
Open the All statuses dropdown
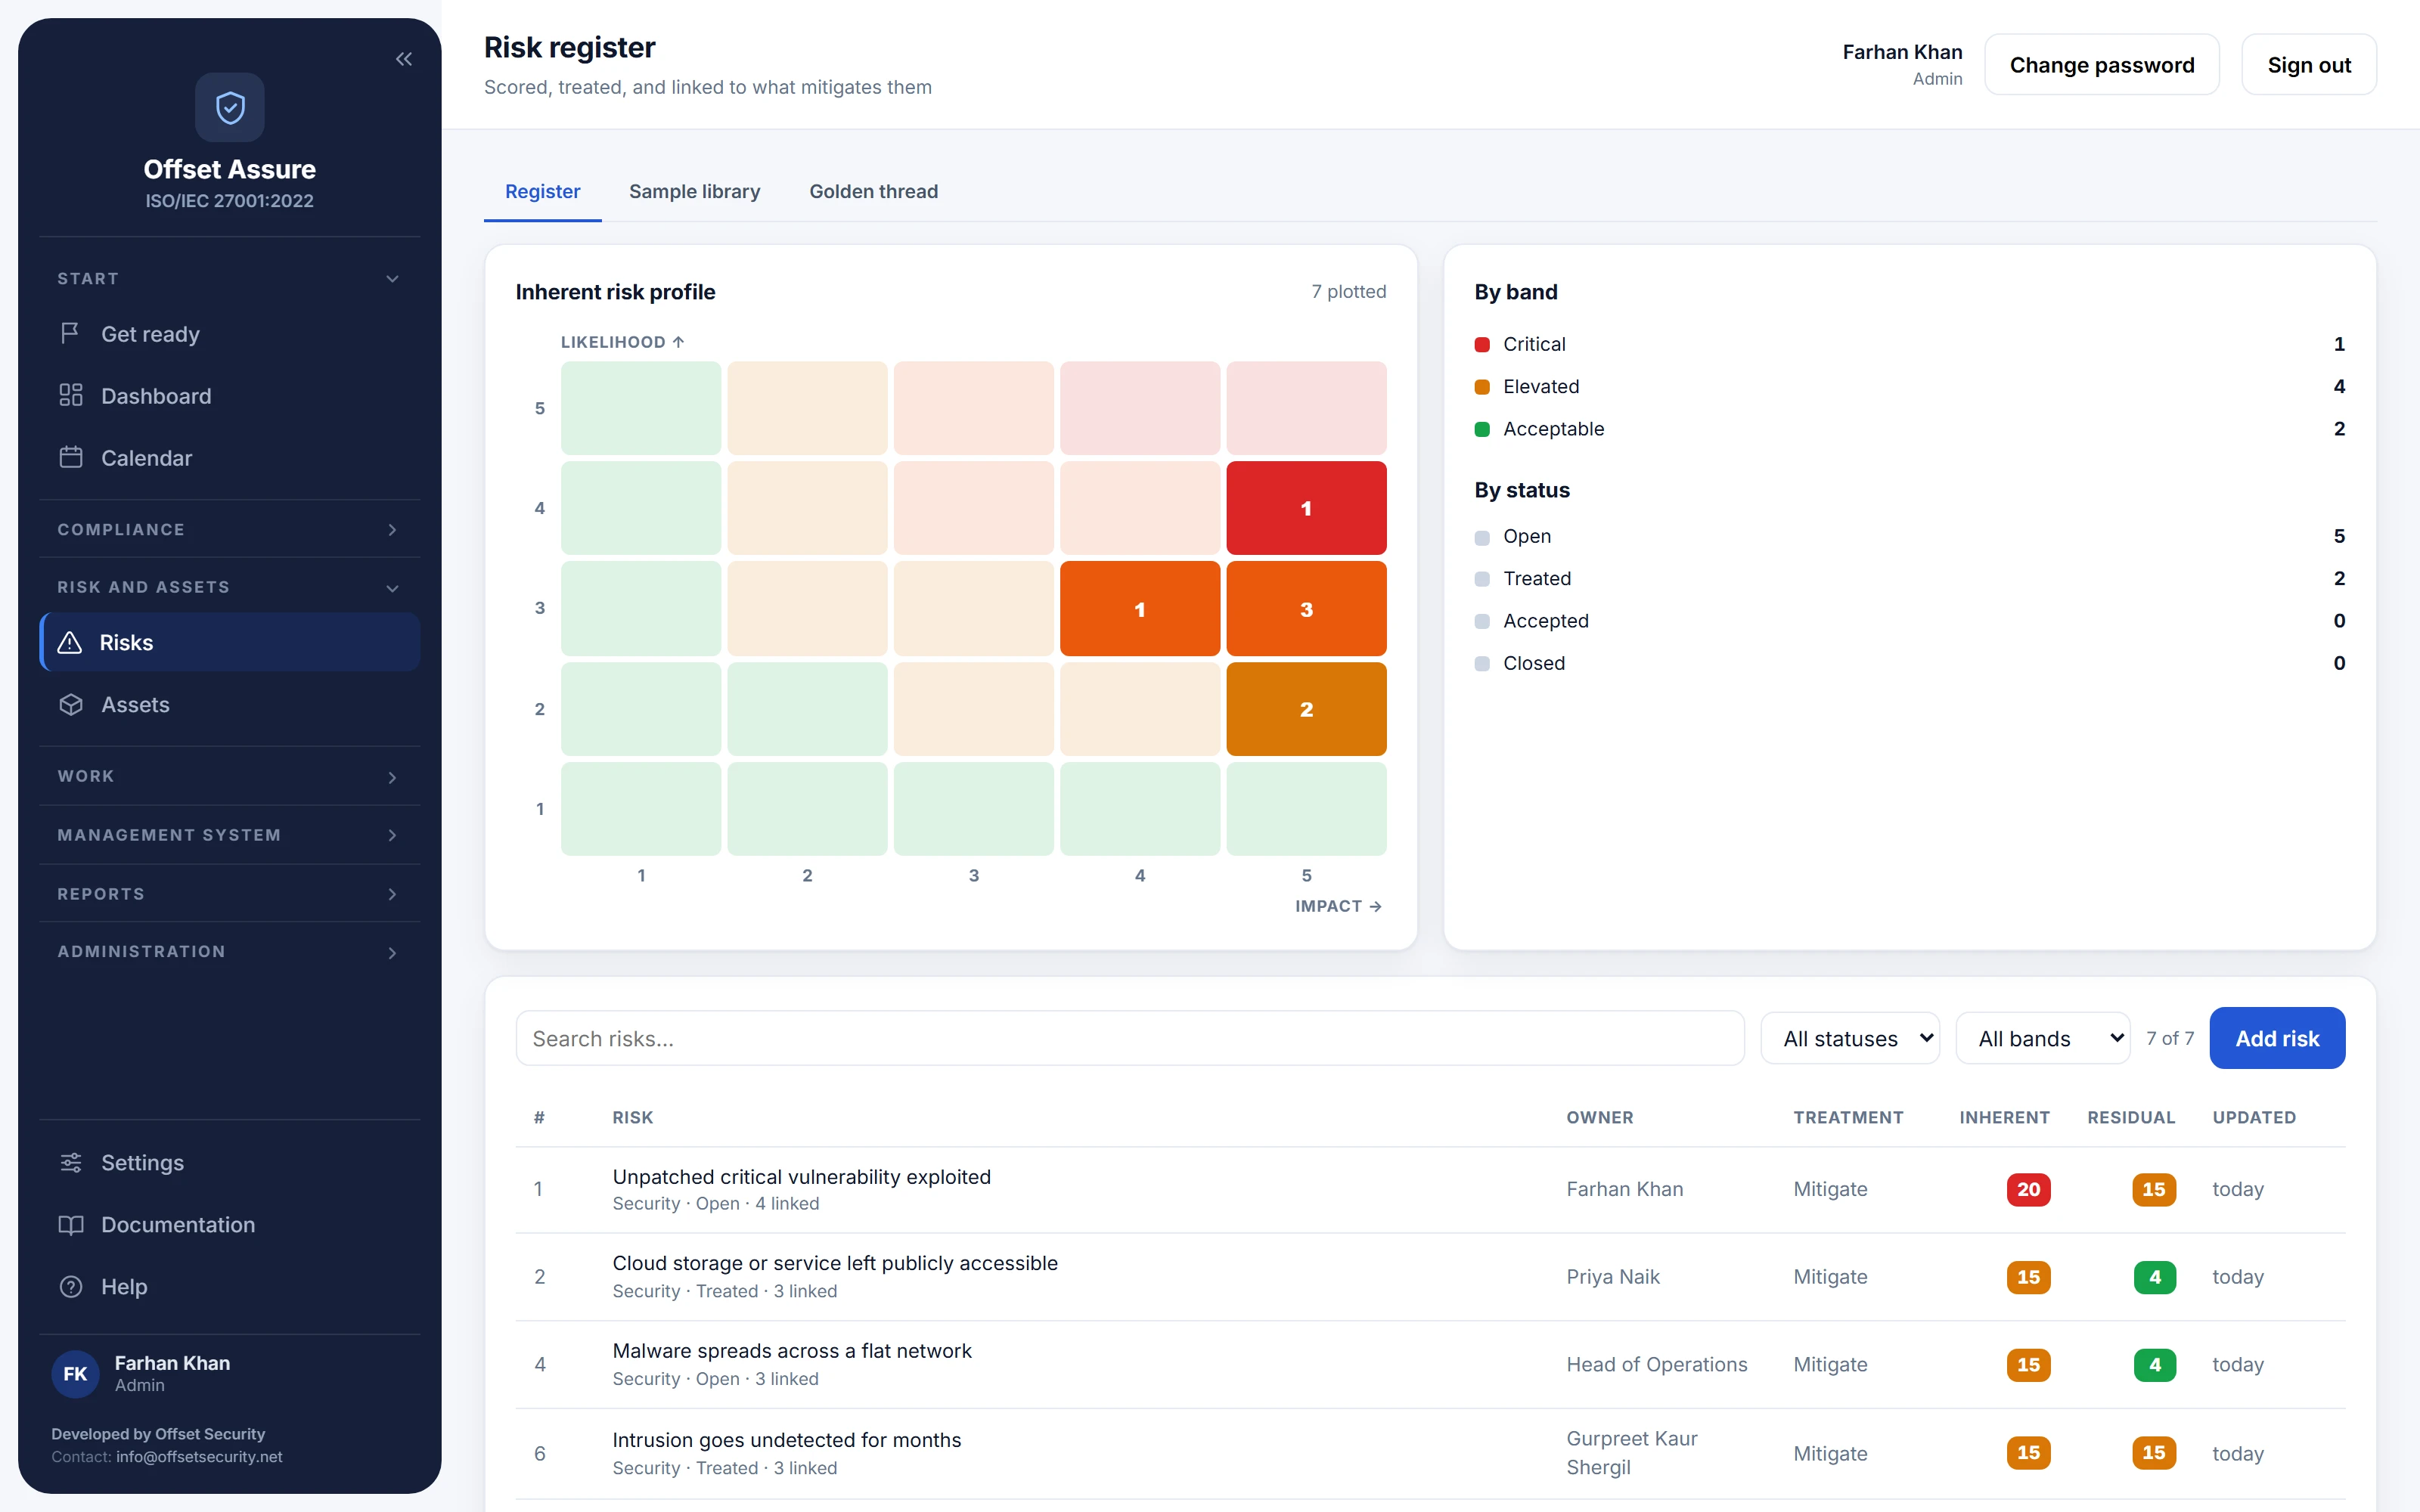(x=1850, y=1038)
